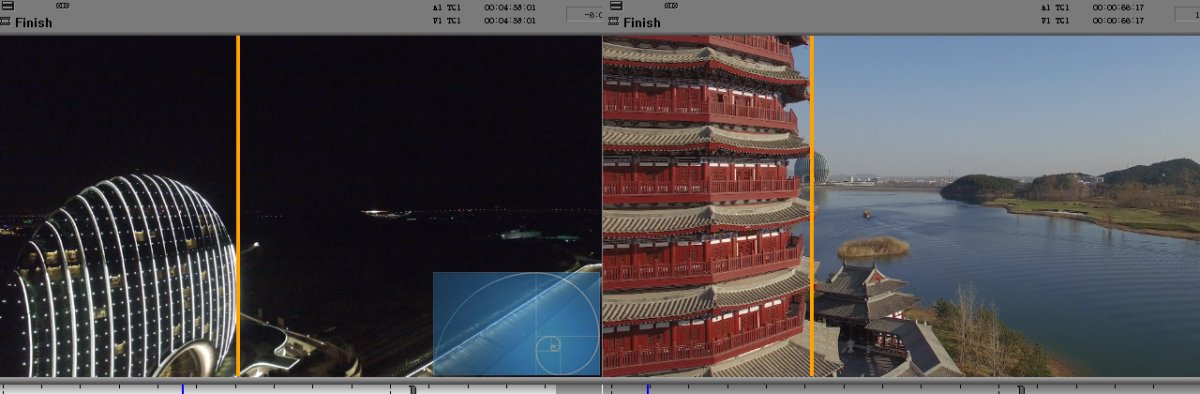
Task: Open the right monitor's top-left menu icon
Action: pyautogui.click(x=613, y=6)
